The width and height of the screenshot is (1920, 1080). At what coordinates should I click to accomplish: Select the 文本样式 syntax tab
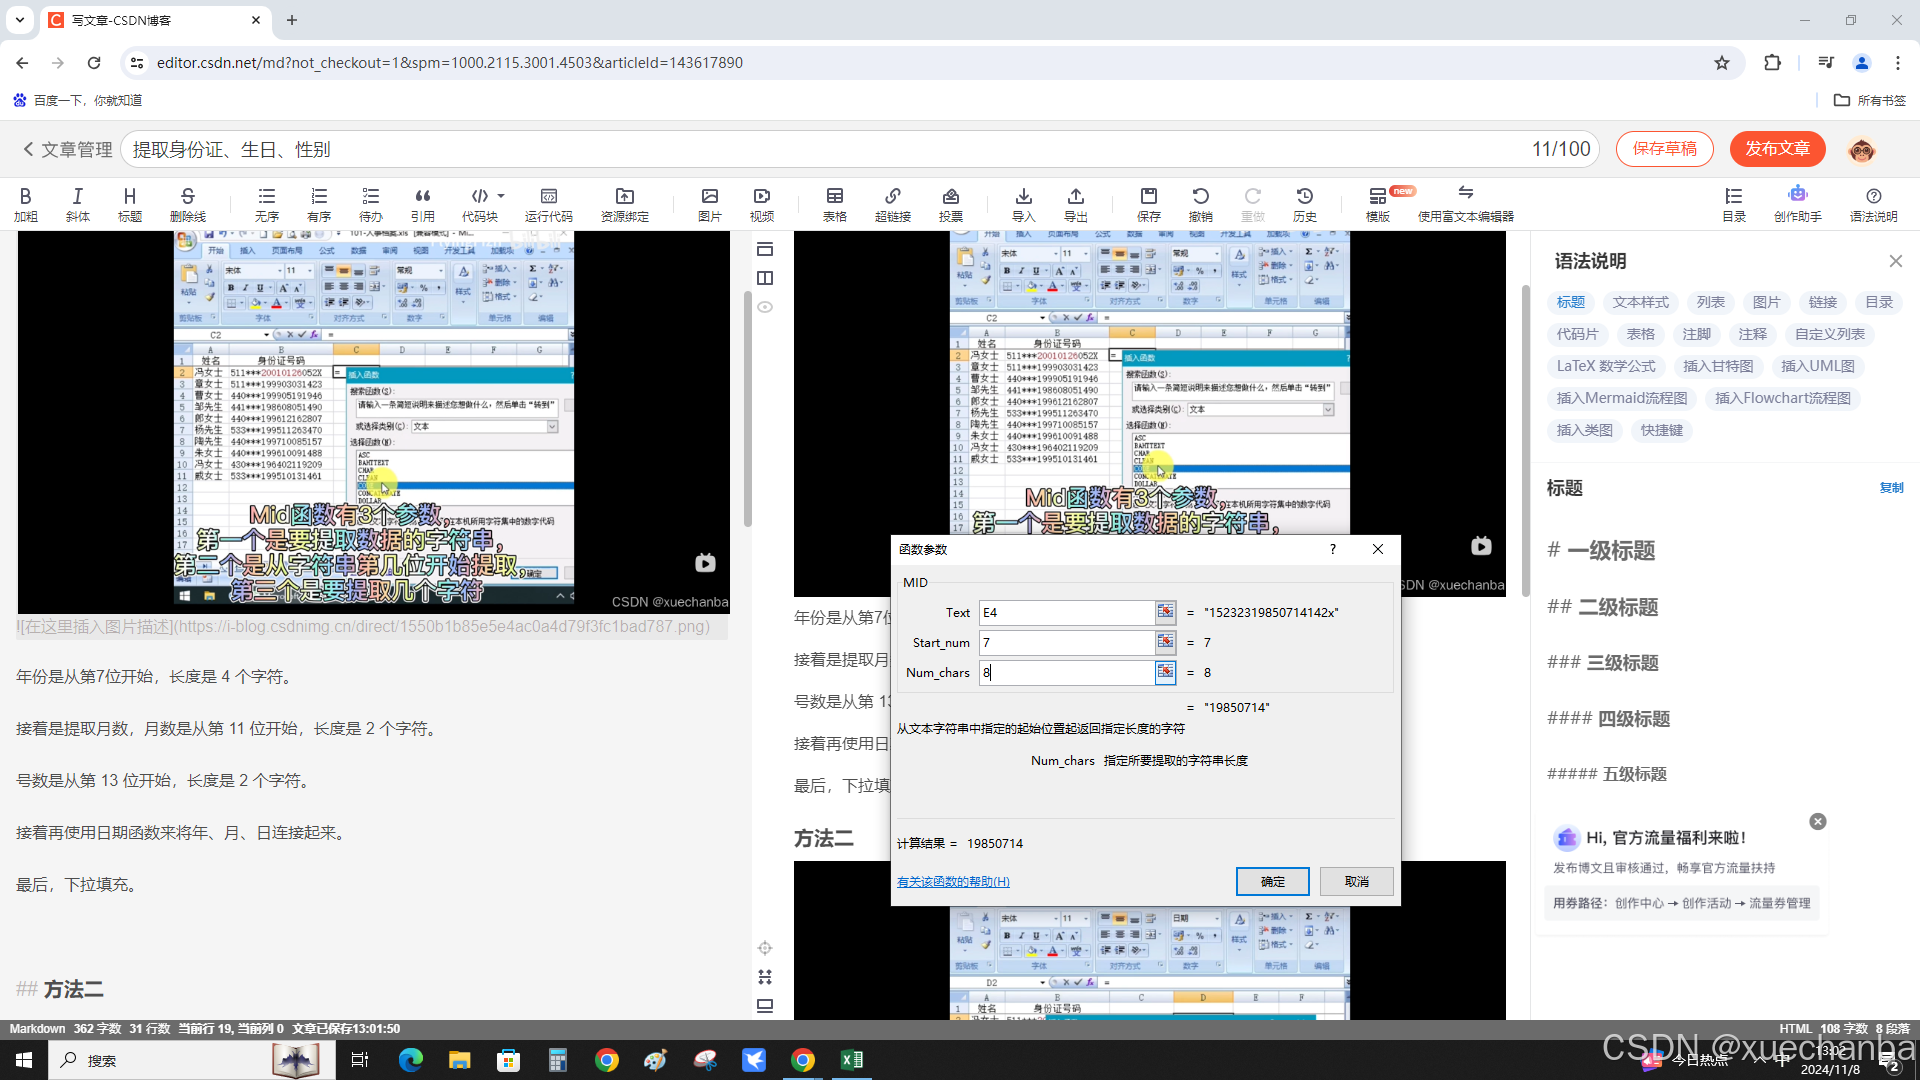tap(1640, 302)
